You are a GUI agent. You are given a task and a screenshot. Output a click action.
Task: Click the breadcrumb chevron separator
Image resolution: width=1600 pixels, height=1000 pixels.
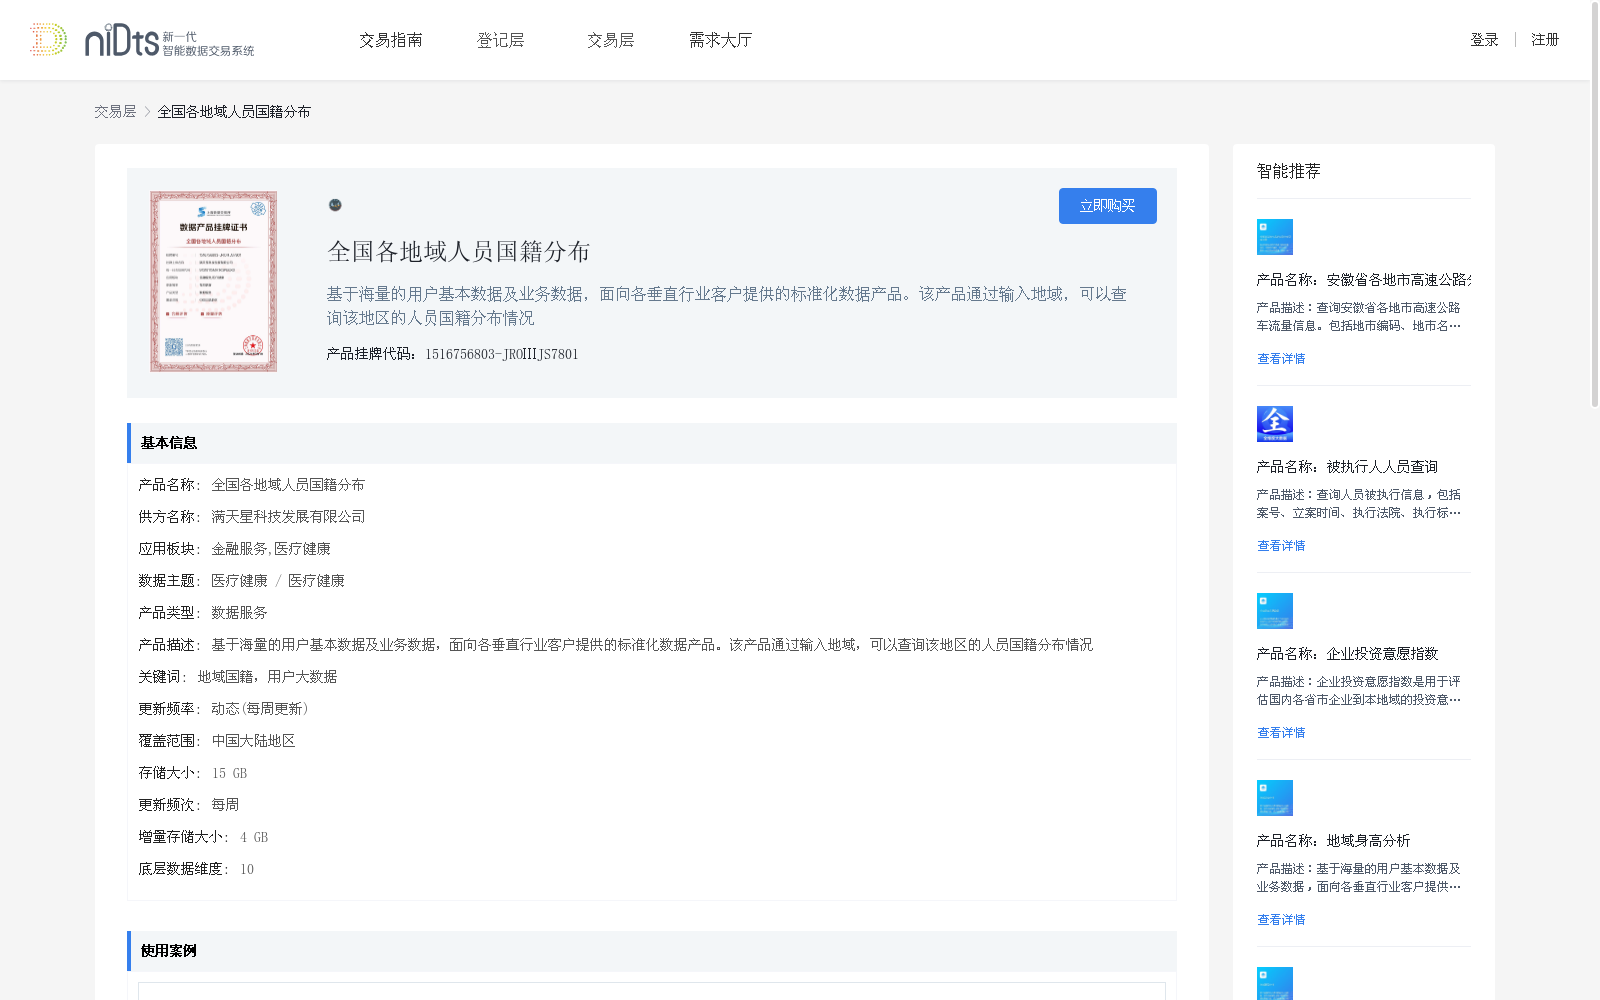(147, 112)
